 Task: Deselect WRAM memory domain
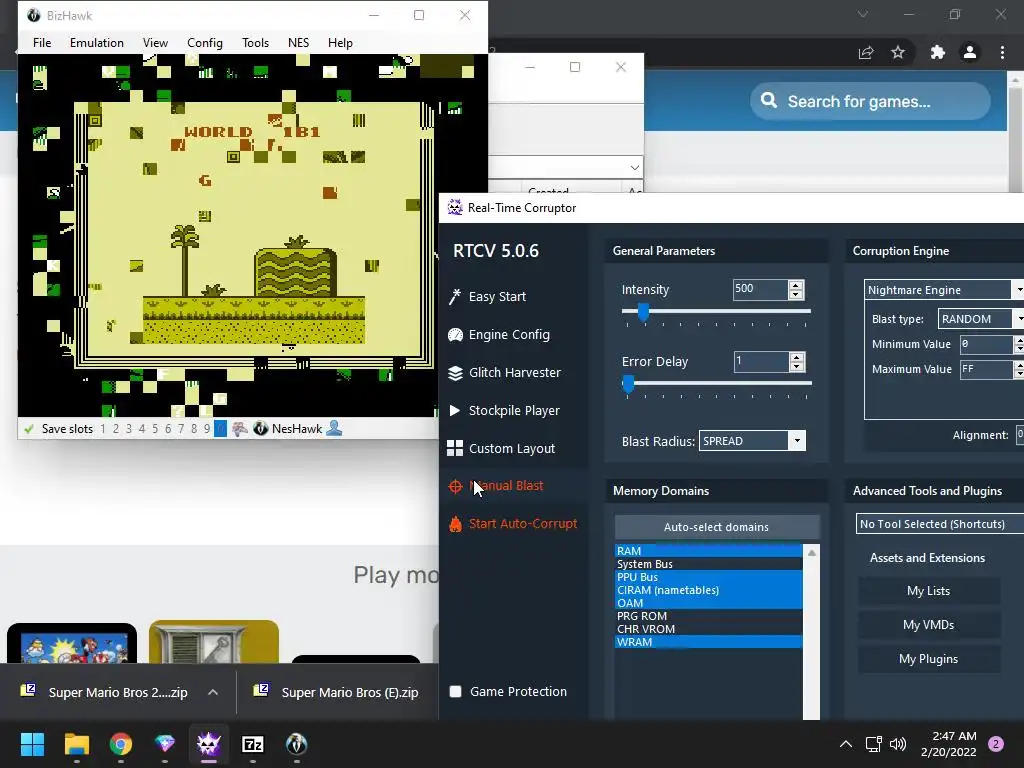709,642
